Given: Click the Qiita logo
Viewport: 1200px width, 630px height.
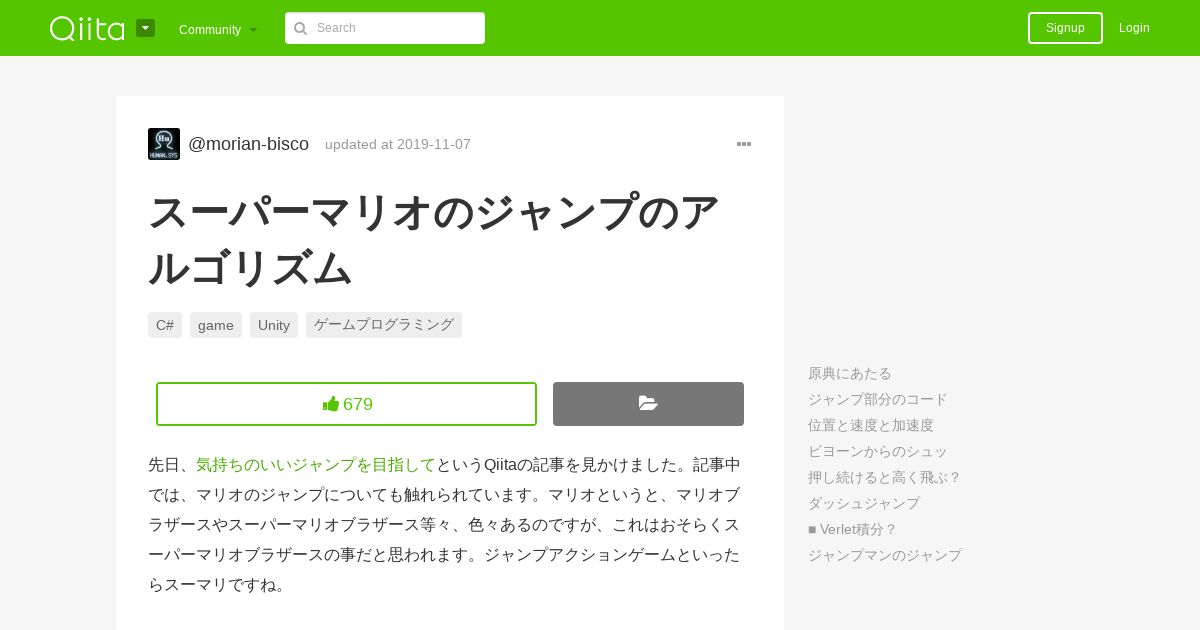Looking at the screenshot, I should (x=87, y=28).
